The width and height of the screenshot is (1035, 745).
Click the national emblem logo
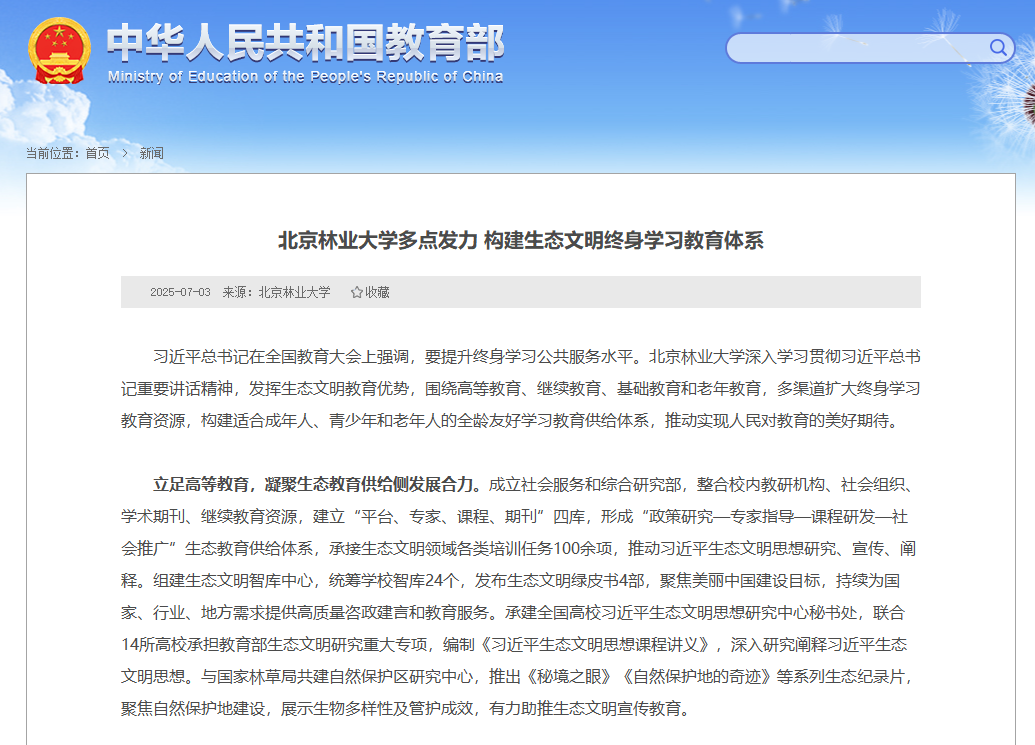pos(59,52)
